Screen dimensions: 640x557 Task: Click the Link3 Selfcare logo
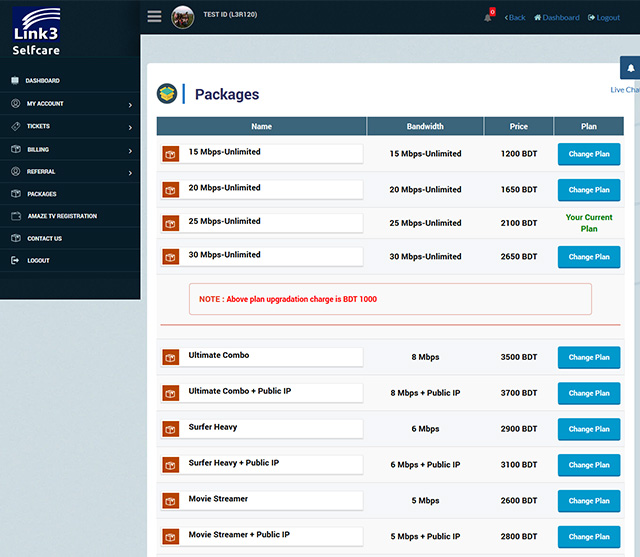pyautogui.click(x=36, y=31)
